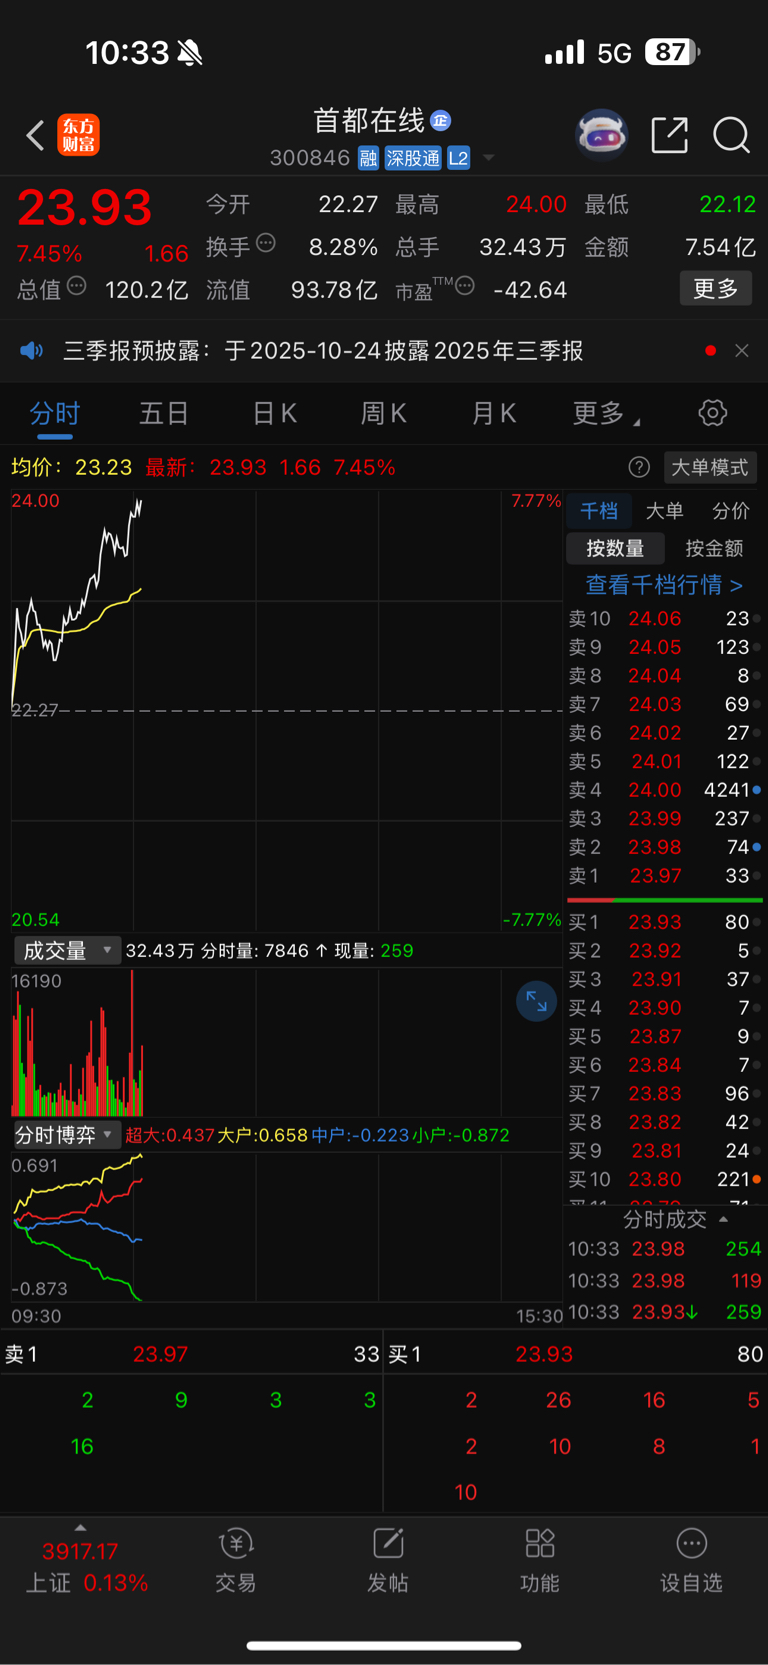The height and width of the screenshot is (1665, 768).
Task: Select 按数量 display option
Action: click(615, 548)
